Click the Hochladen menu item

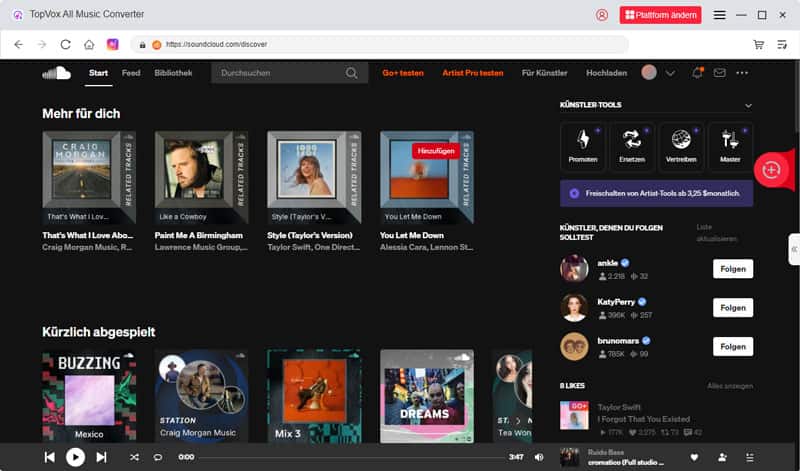click(606, 73)
